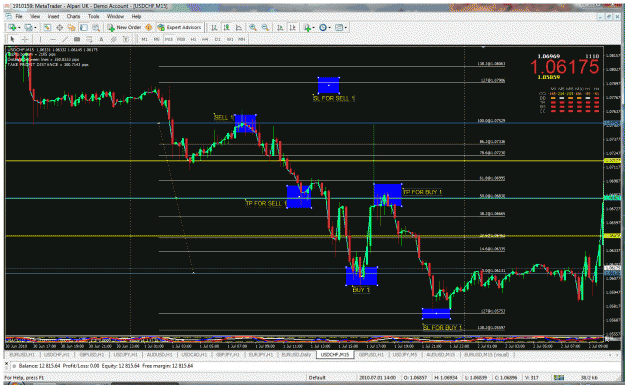Expand the Profiles dropdown arrow

click(35, 28)
